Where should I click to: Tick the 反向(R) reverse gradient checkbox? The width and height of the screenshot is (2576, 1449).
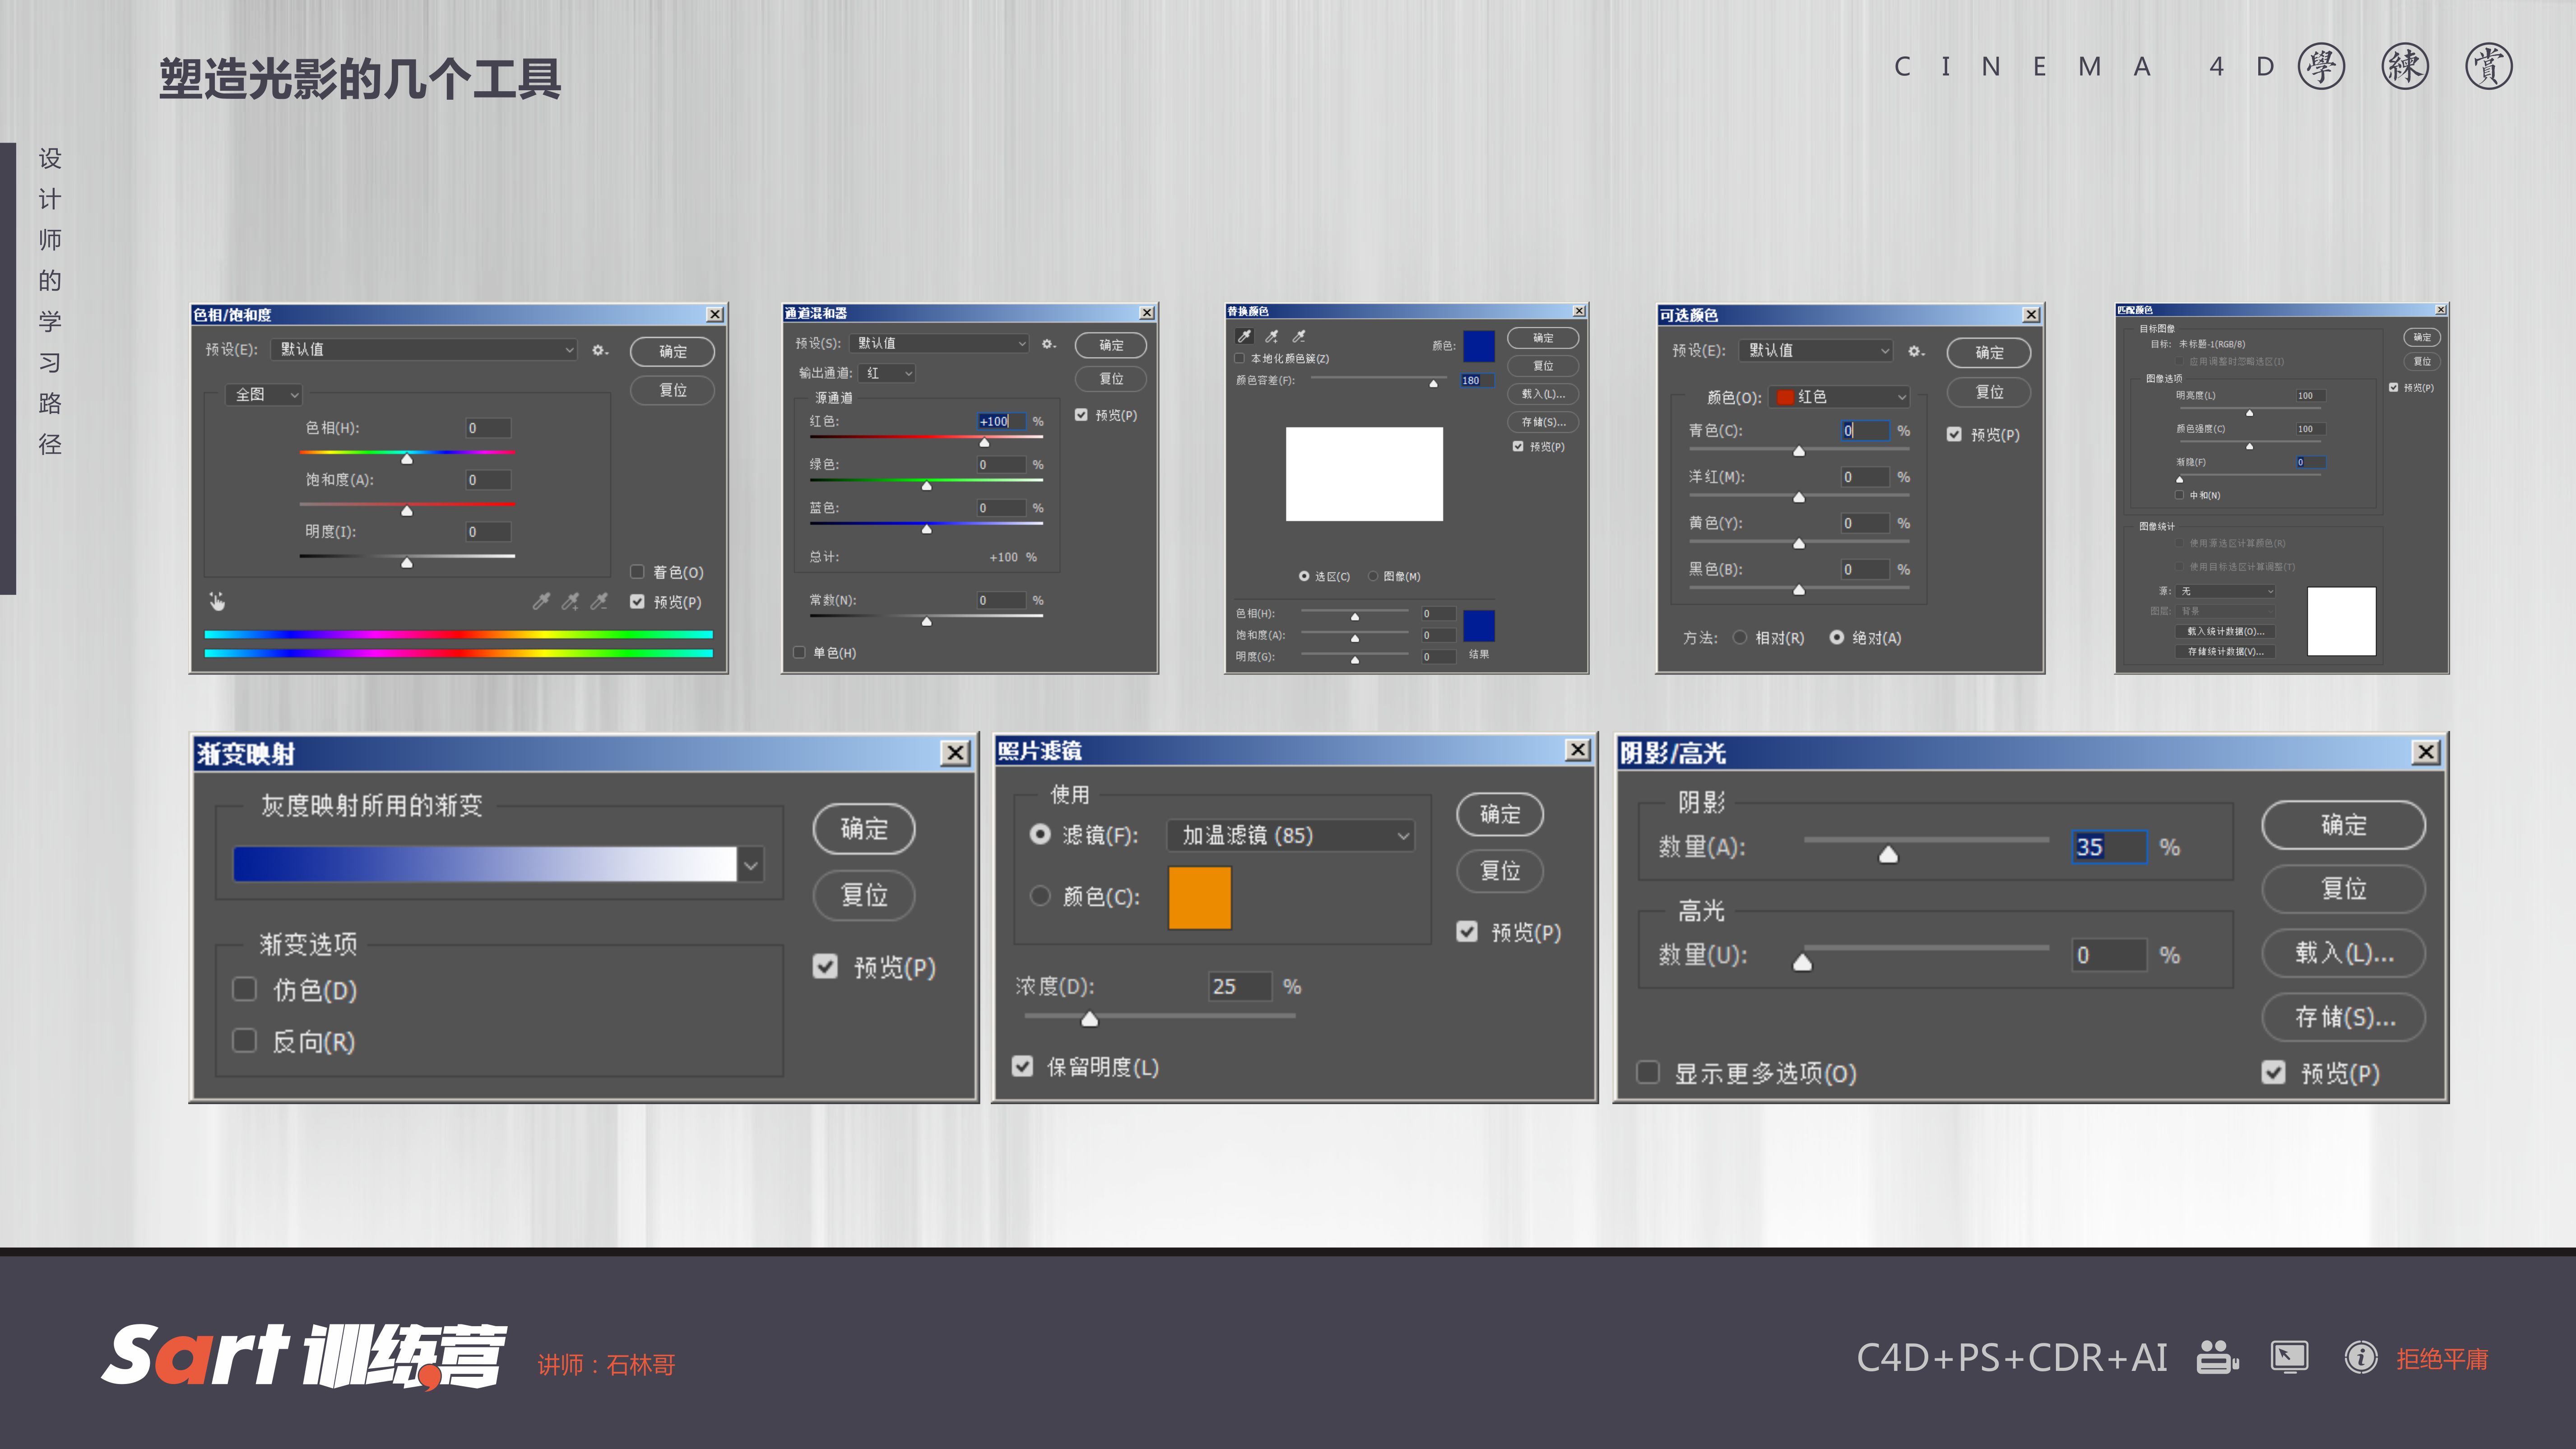(244, 1041)
